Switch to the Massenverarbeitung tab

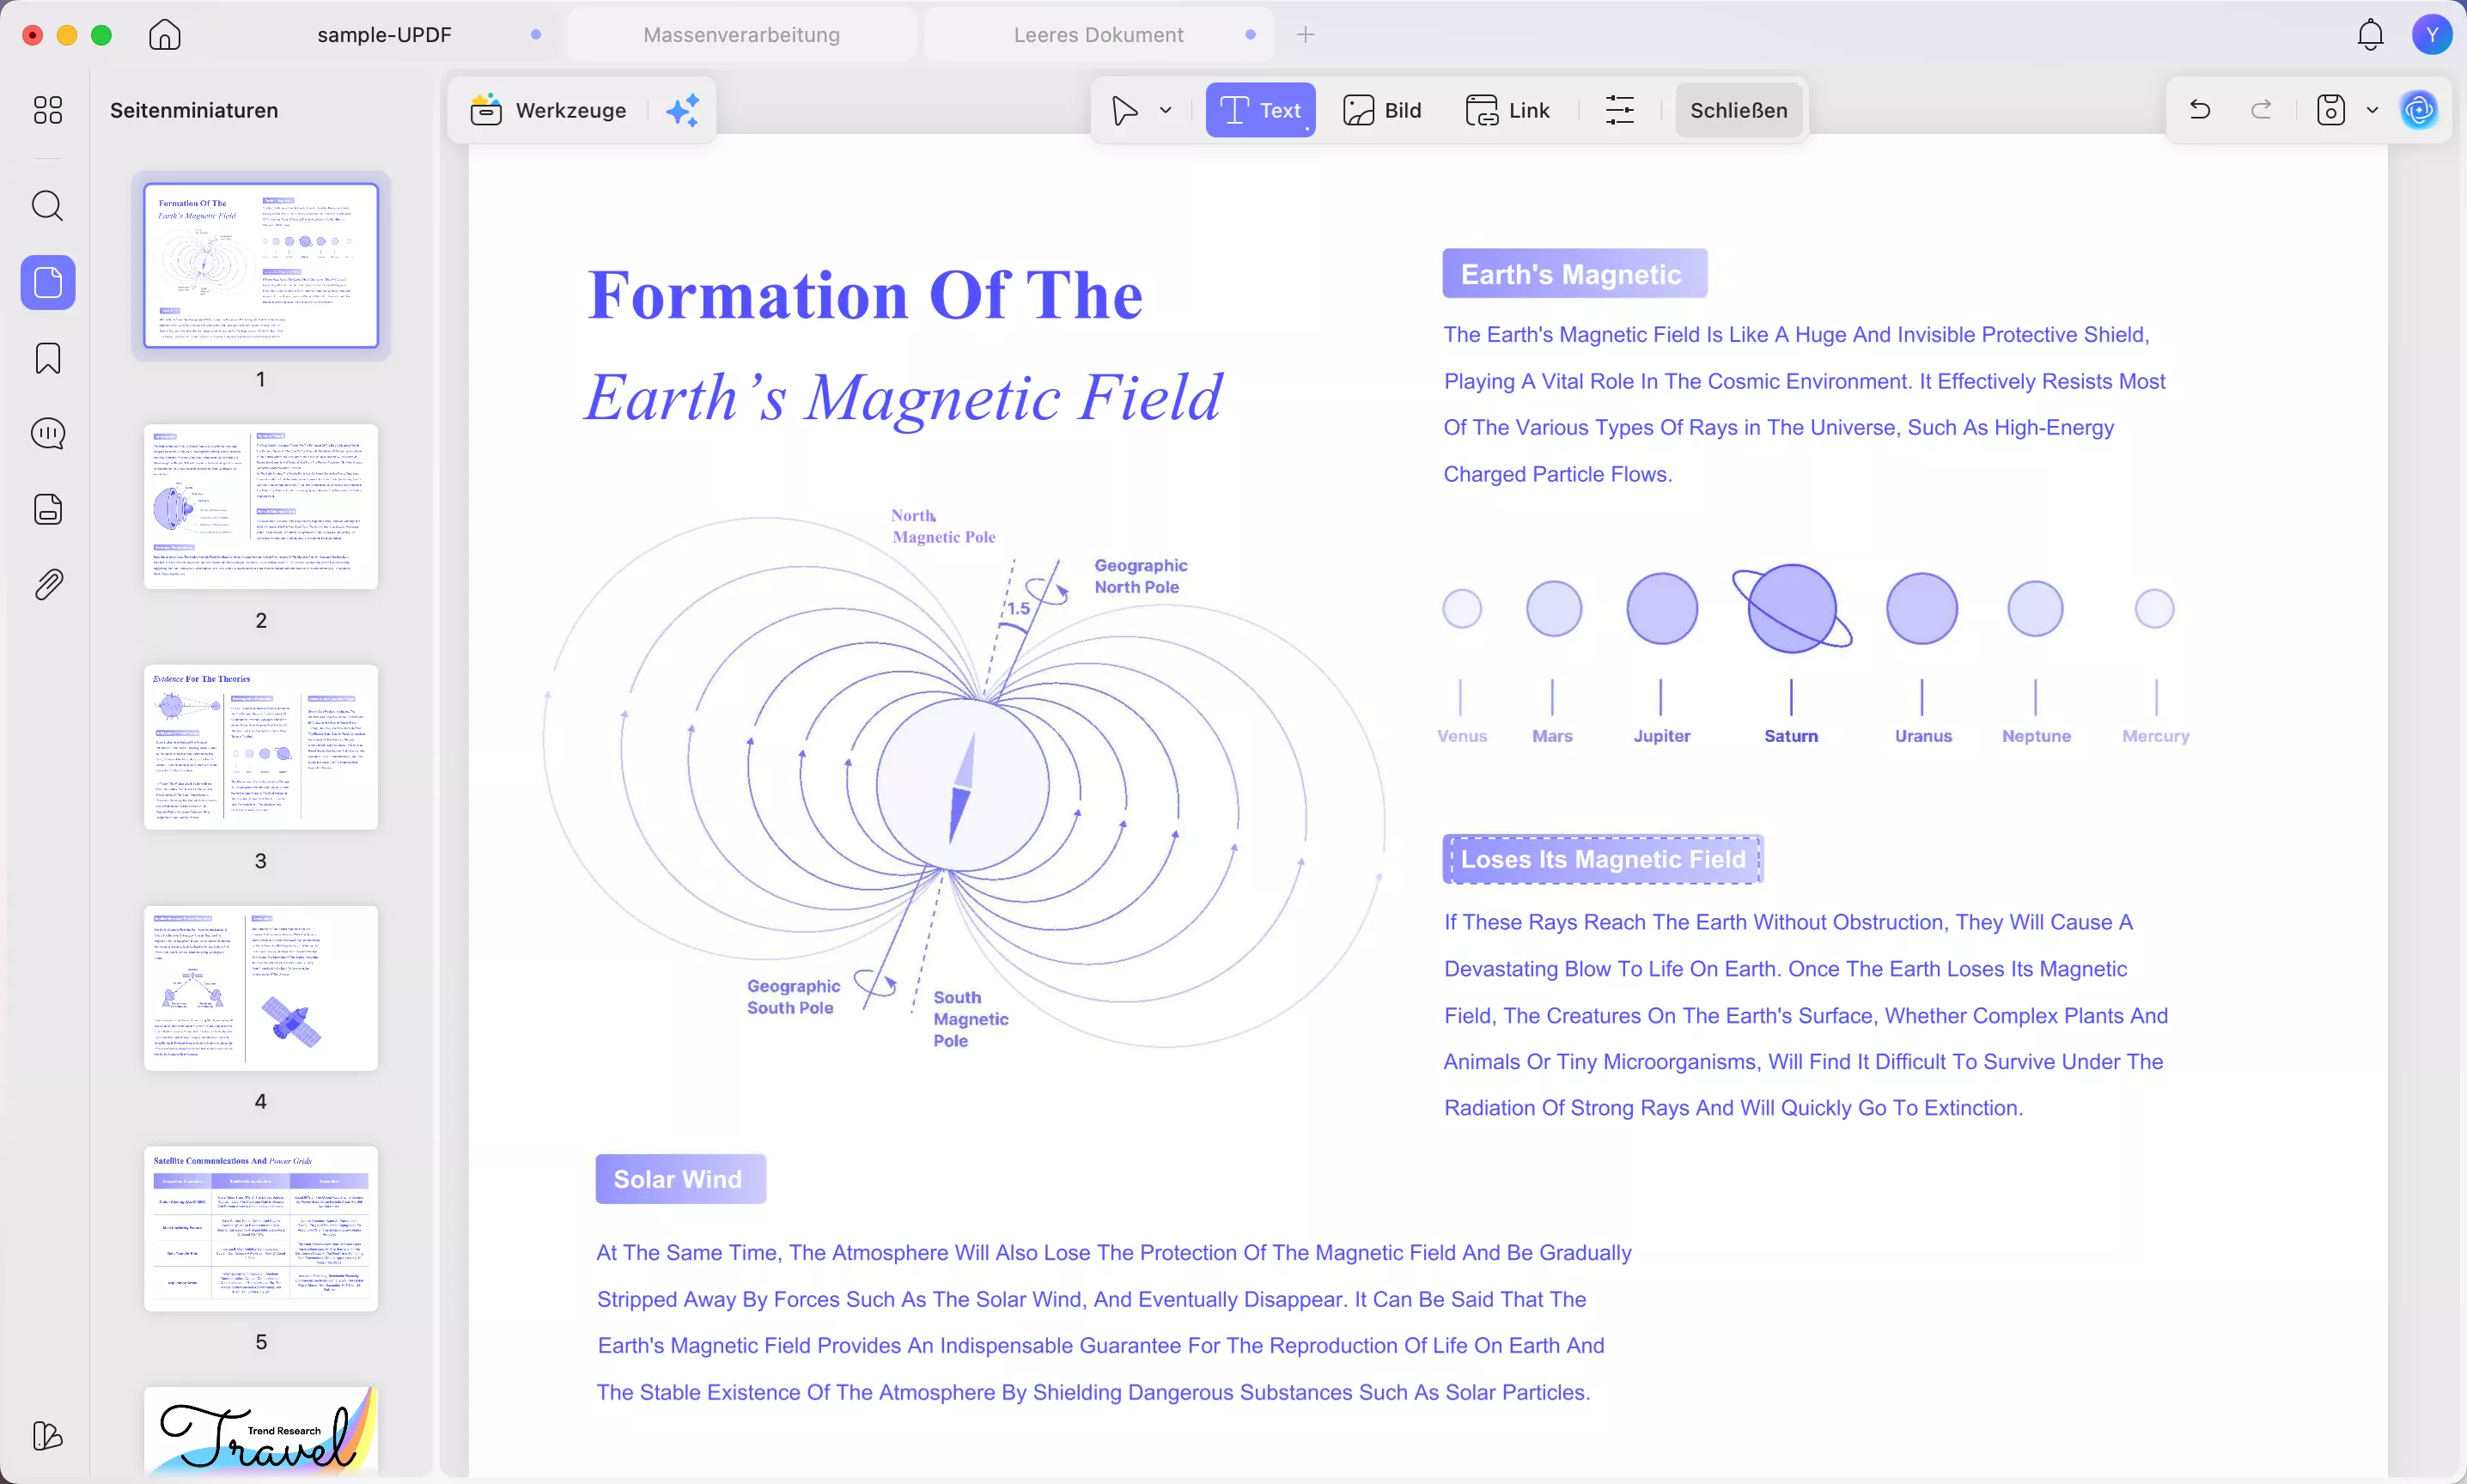(741, 35)
